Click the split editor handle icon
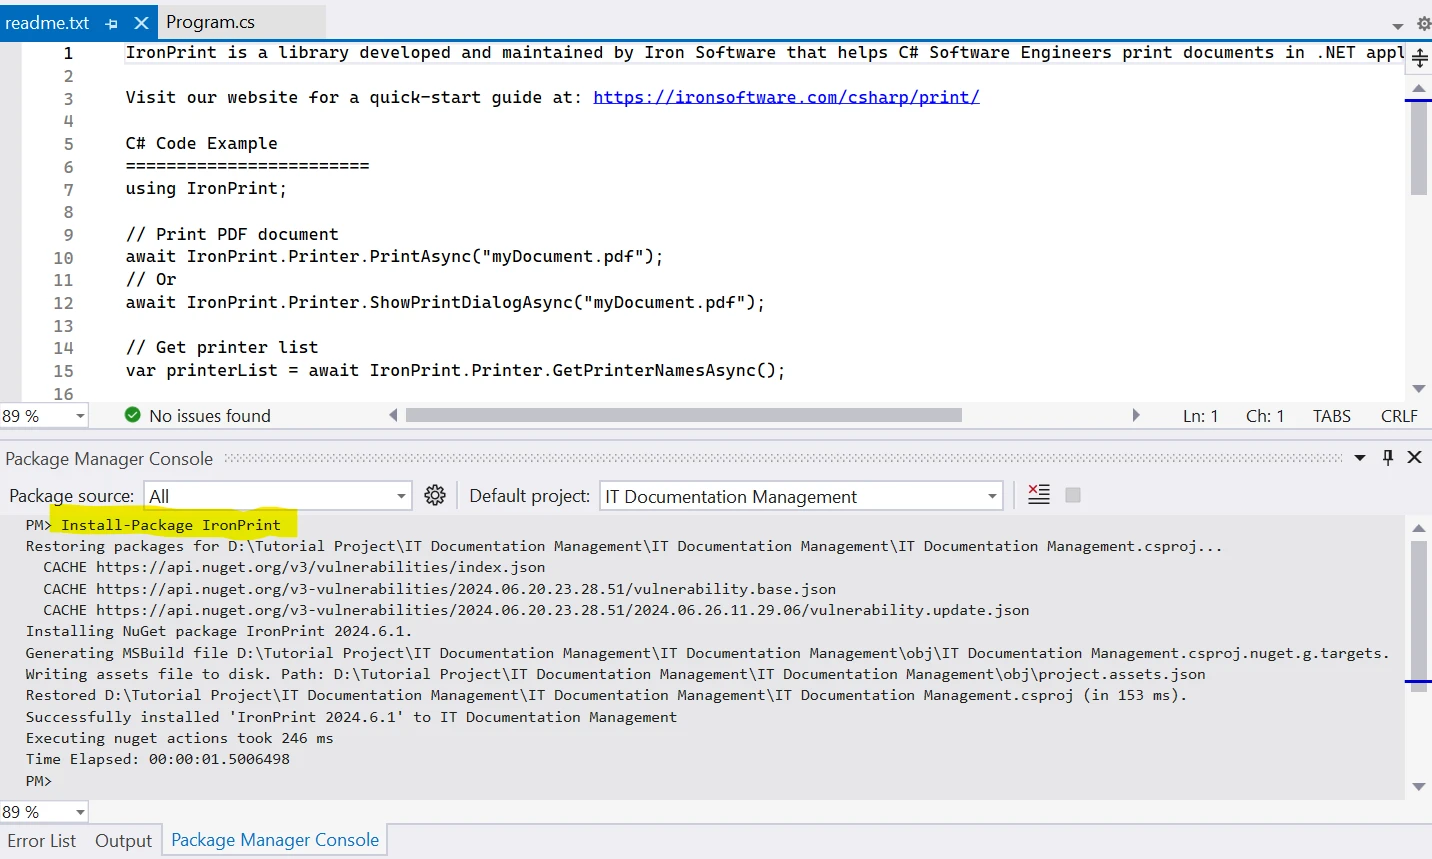Screen dimensions: 1432x859 pos(1419,59)
